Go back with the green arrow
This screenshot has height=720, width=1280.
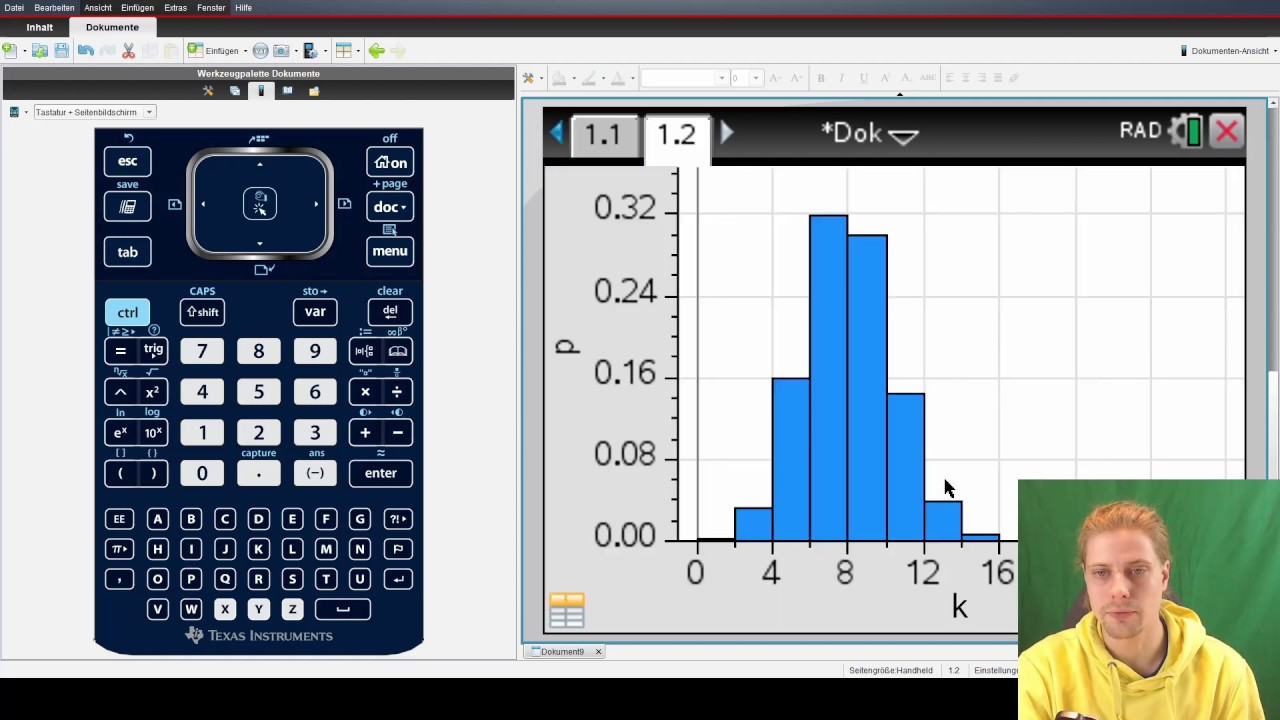coord(376,51)
